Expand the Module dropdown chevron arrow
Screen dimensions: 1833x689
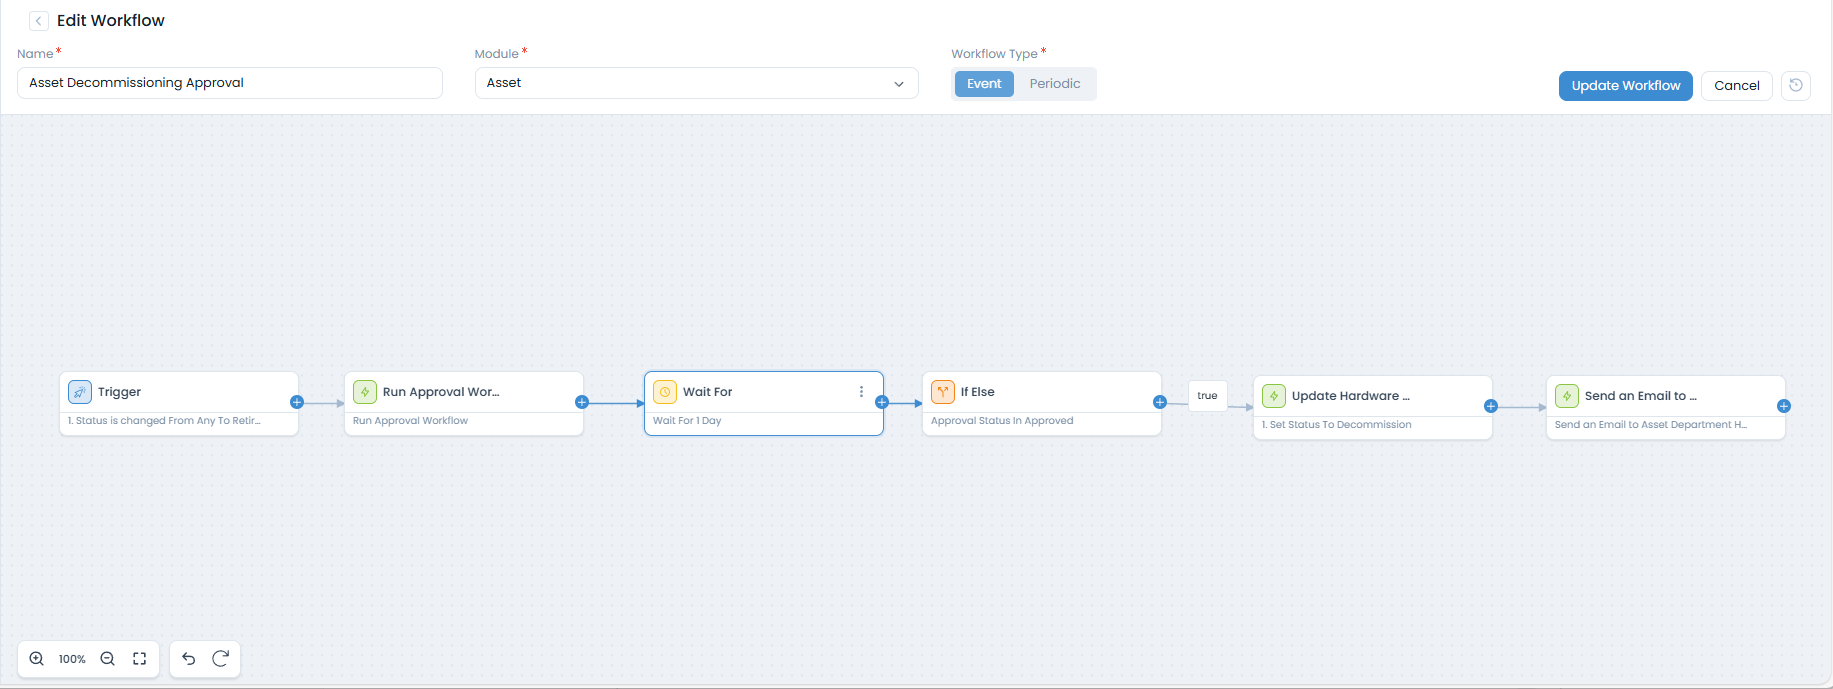pos(898,84)
